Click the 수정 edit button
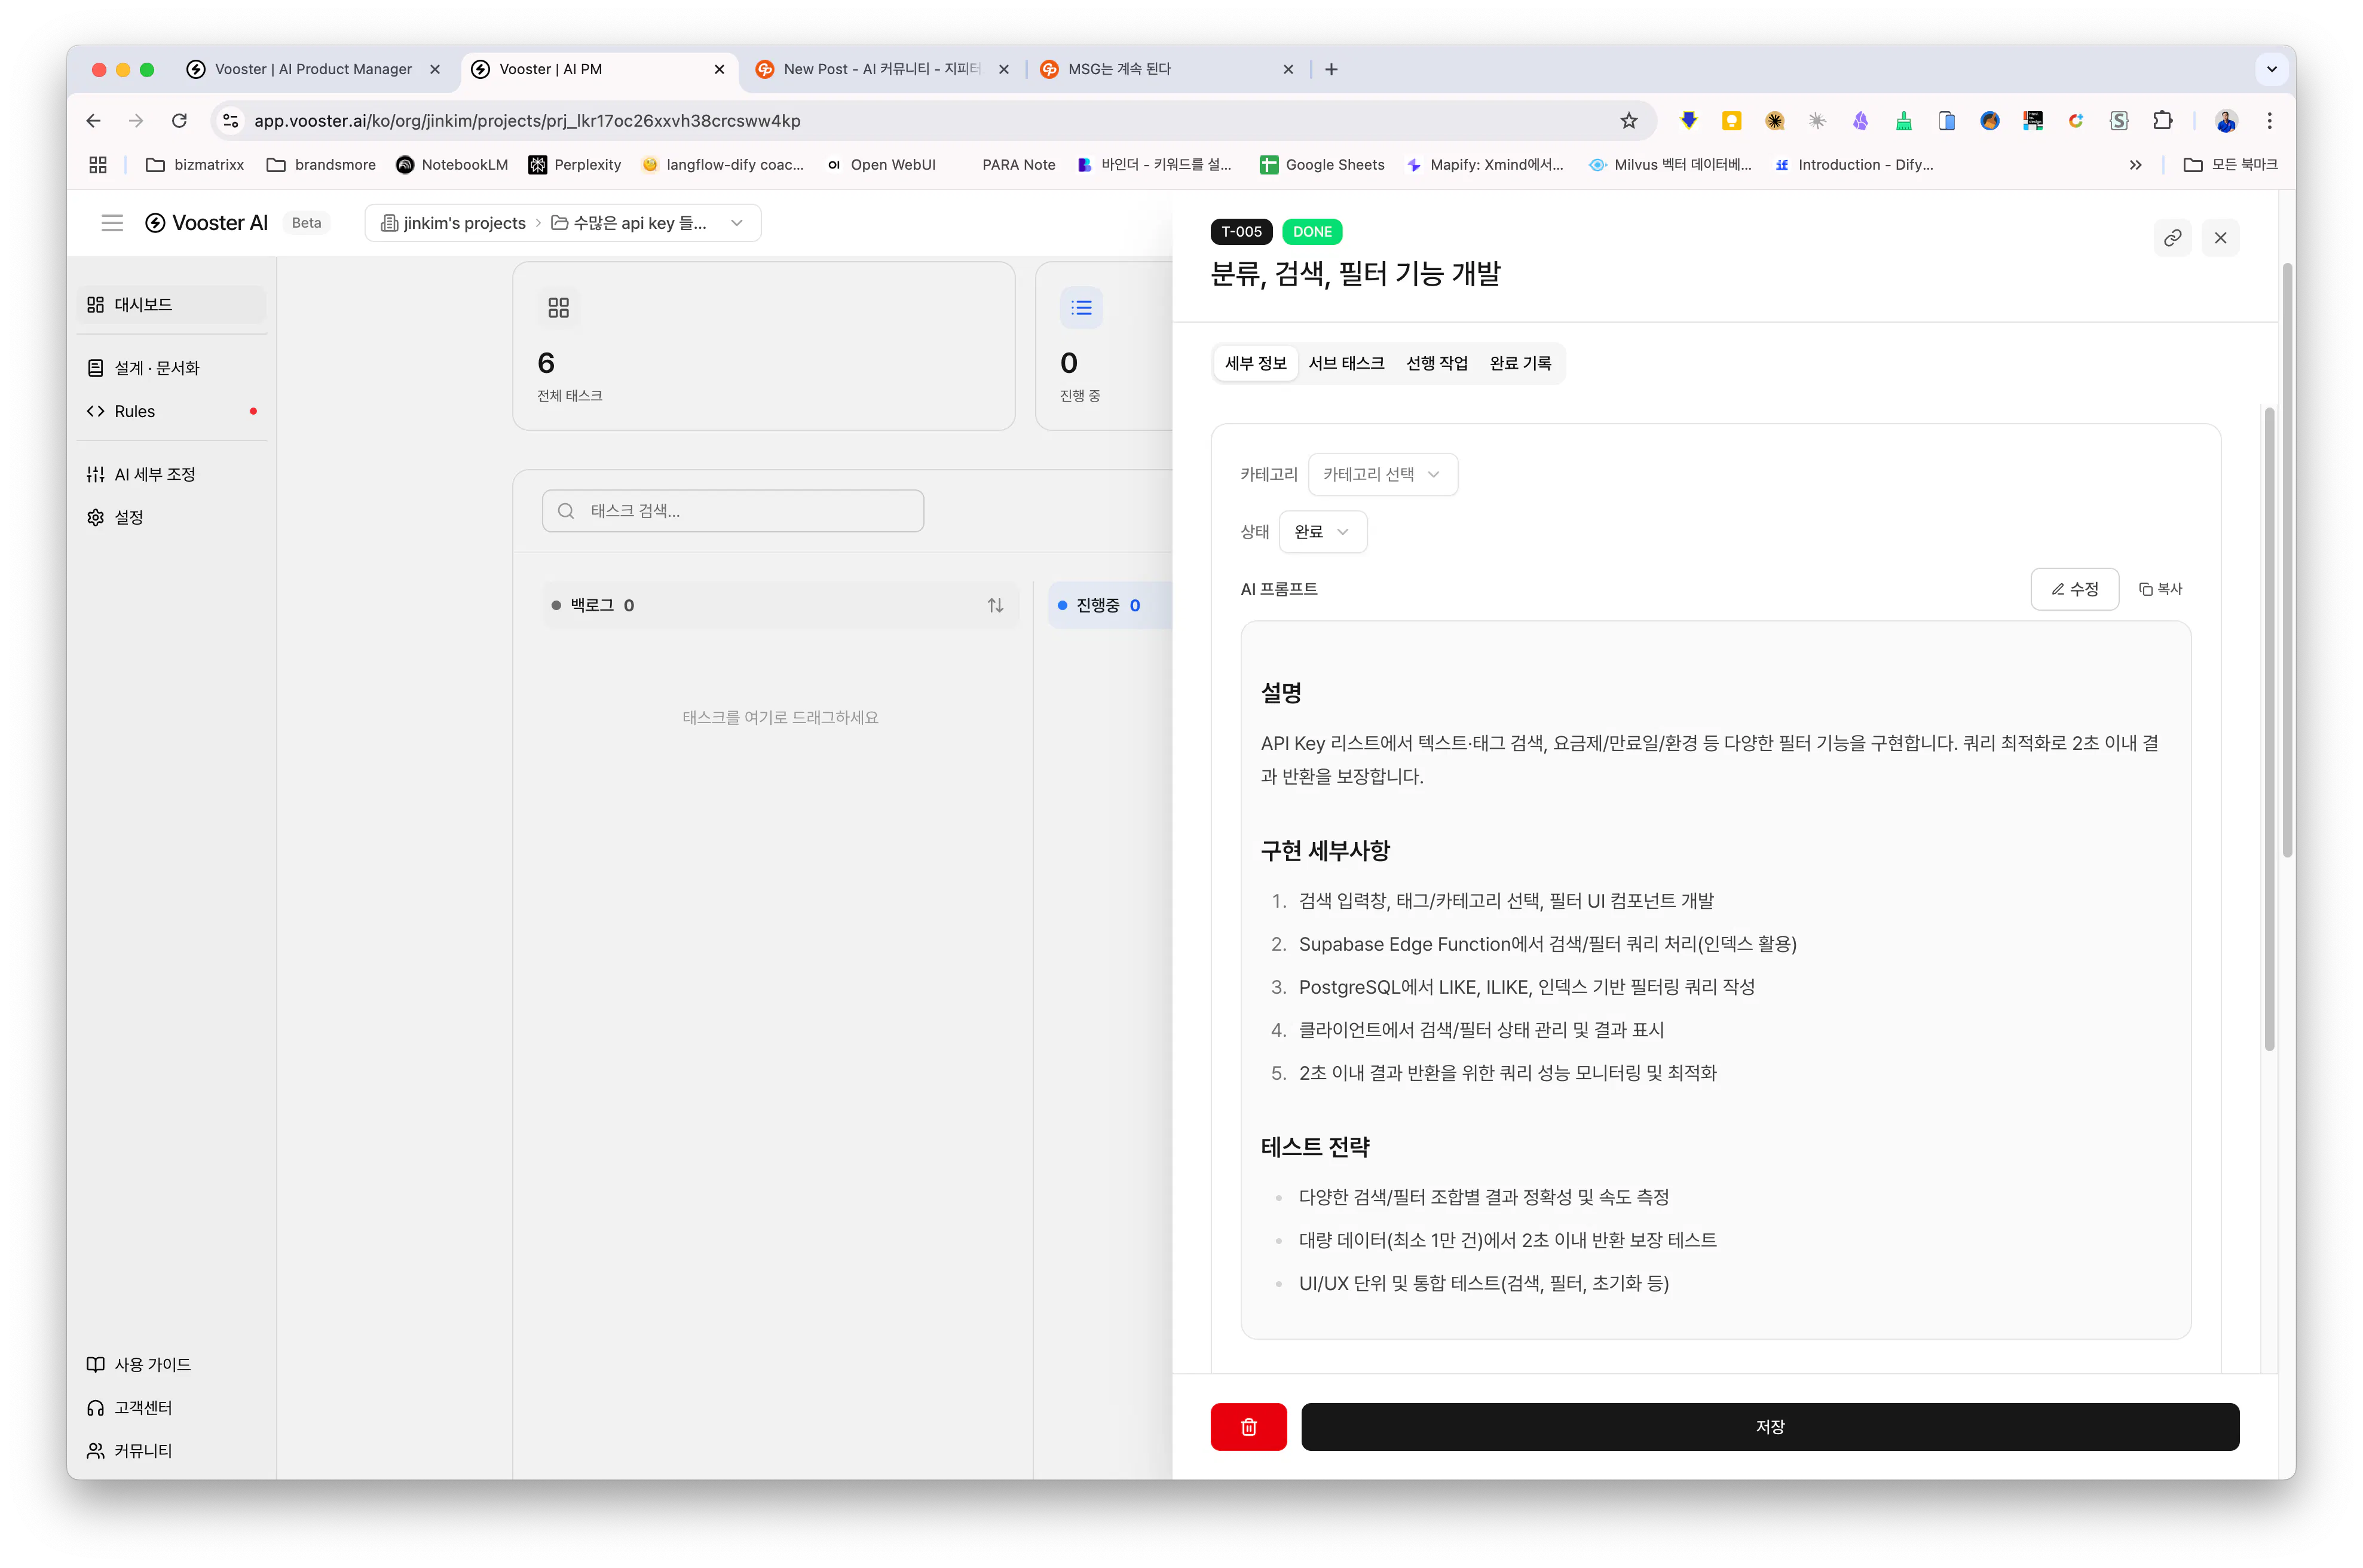Viewport: 2363px width, 1568px height. coord(2074,589)
